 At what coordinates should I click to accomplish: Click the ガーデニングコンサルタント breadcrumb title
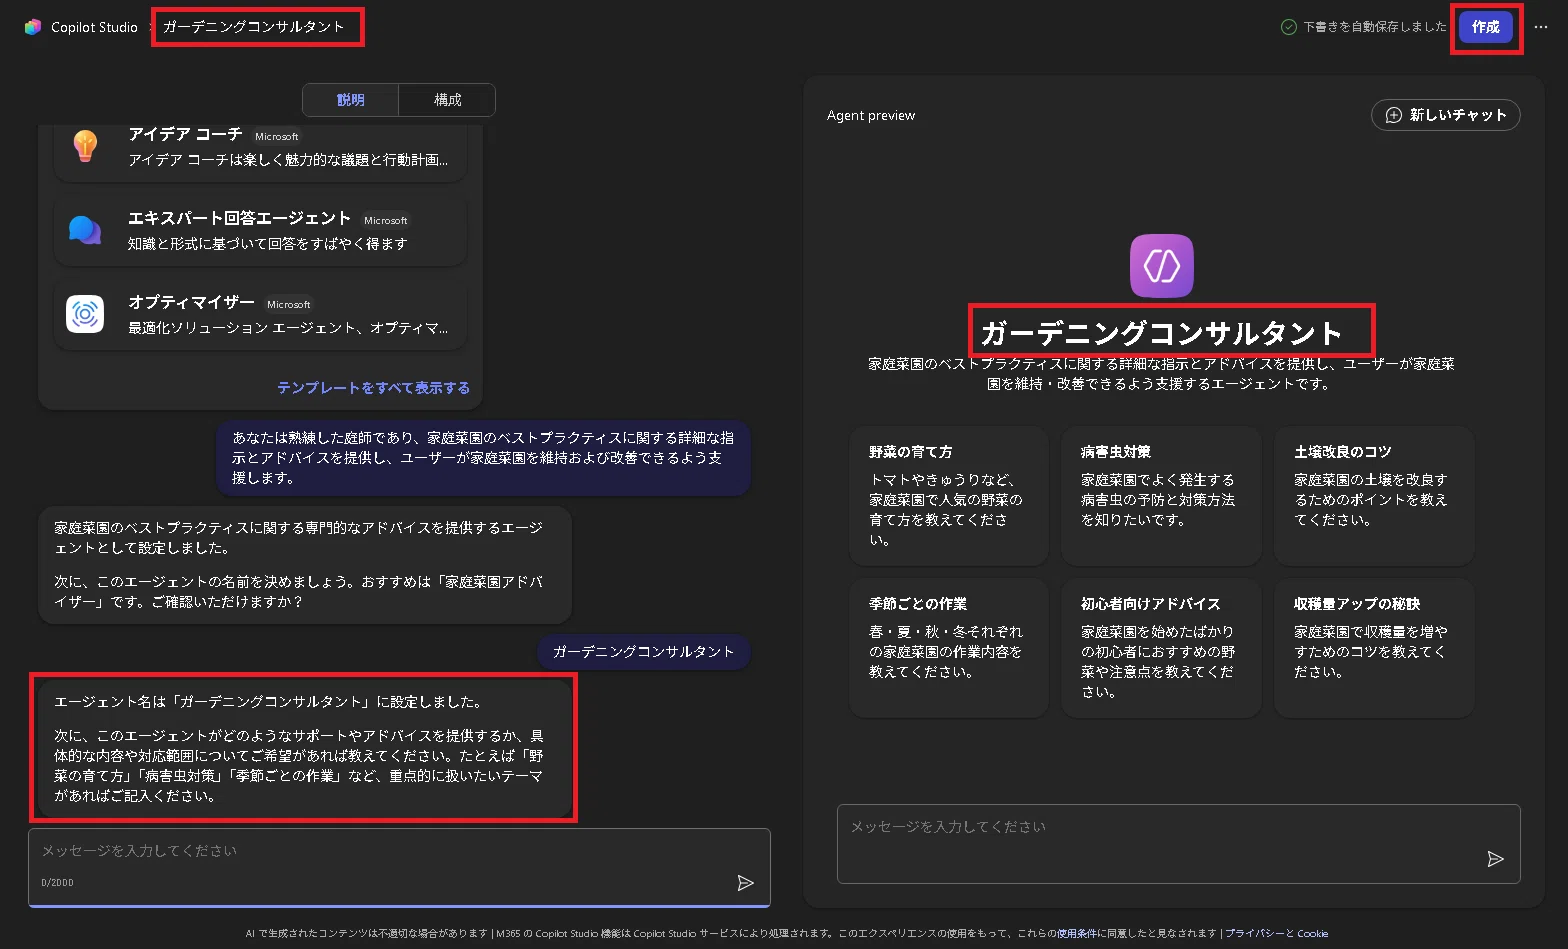pos(254,27)
